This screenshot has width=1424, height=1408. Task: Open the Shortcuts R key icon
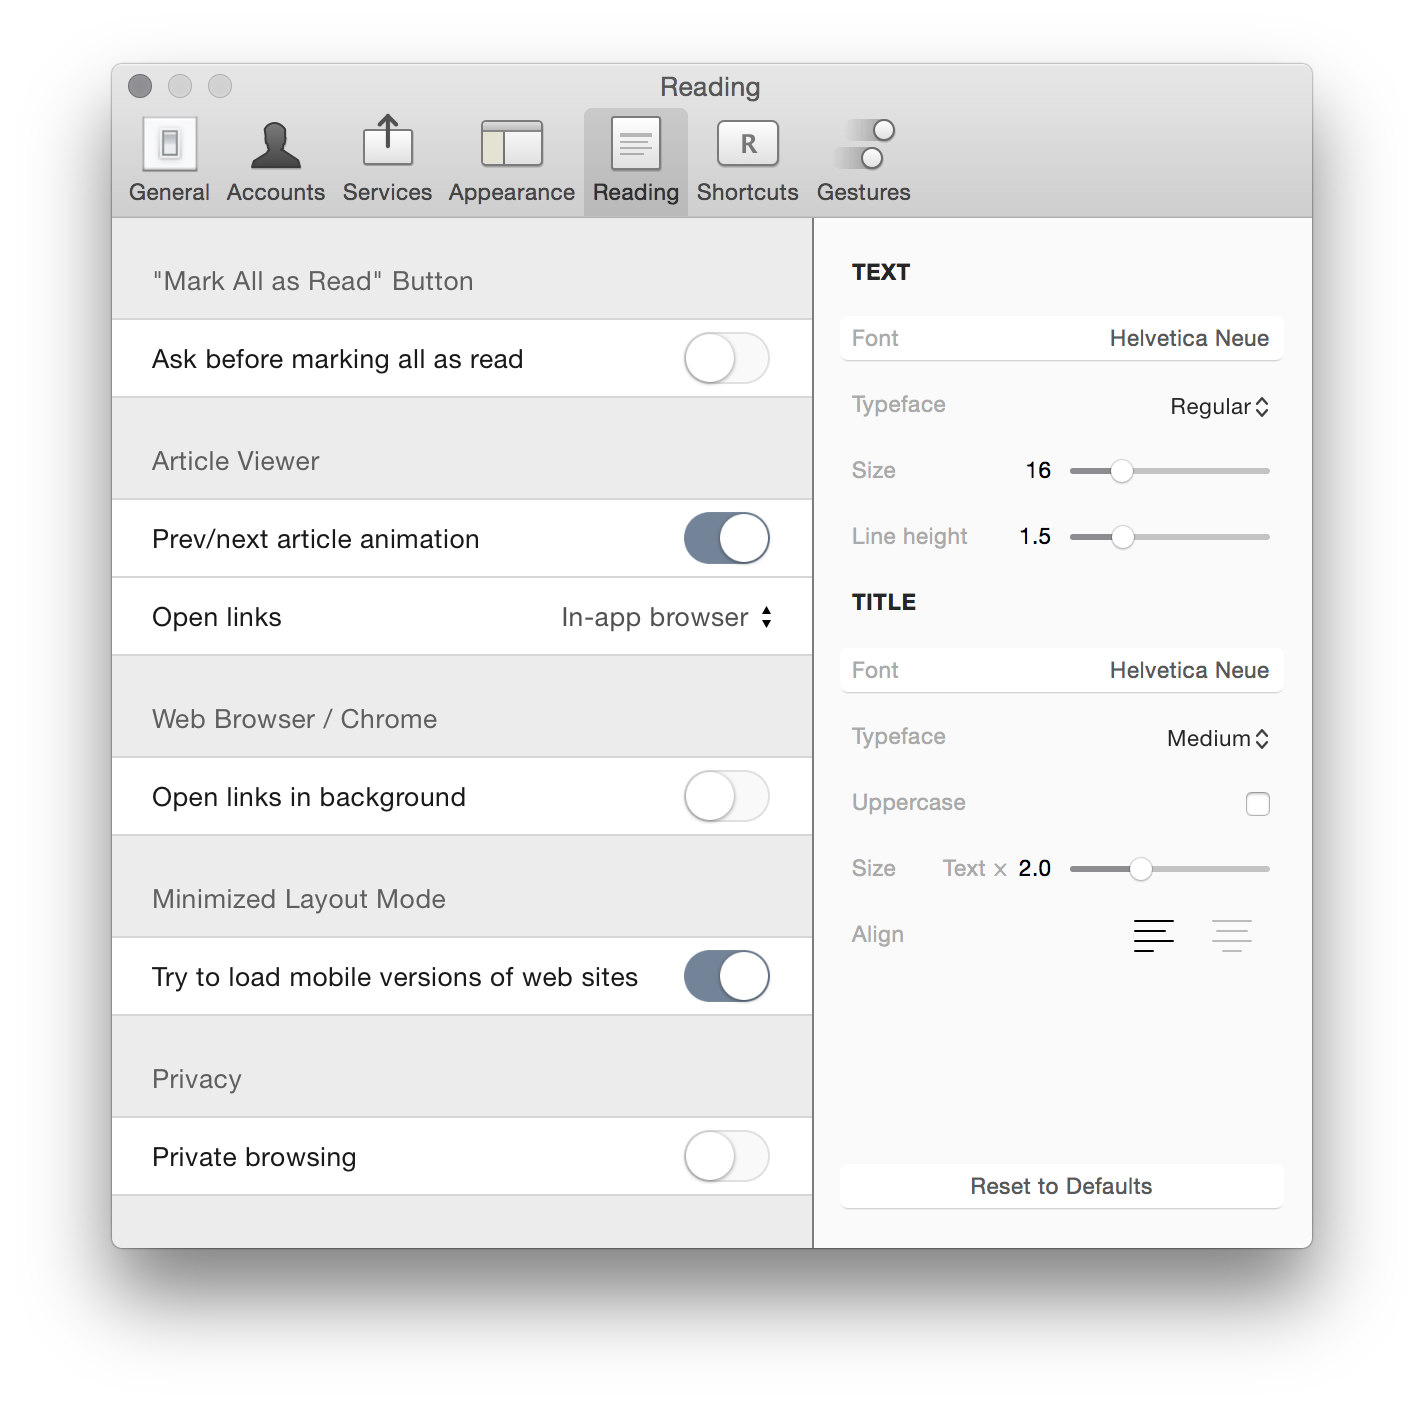pos(748,144)
